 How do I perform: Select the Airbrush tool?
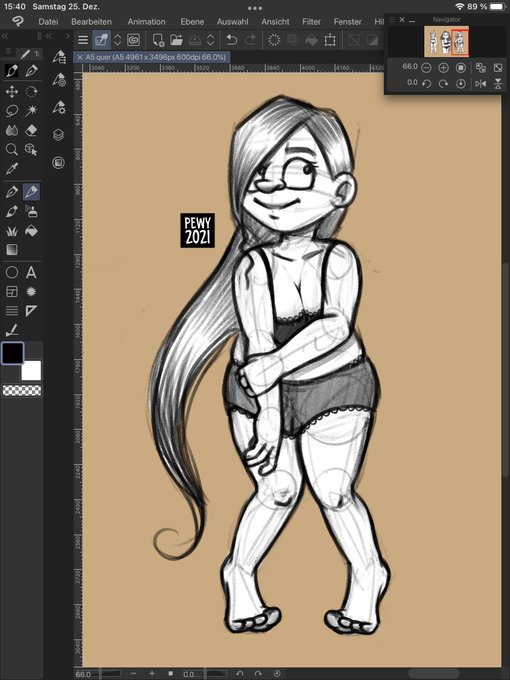coord(31,212)
